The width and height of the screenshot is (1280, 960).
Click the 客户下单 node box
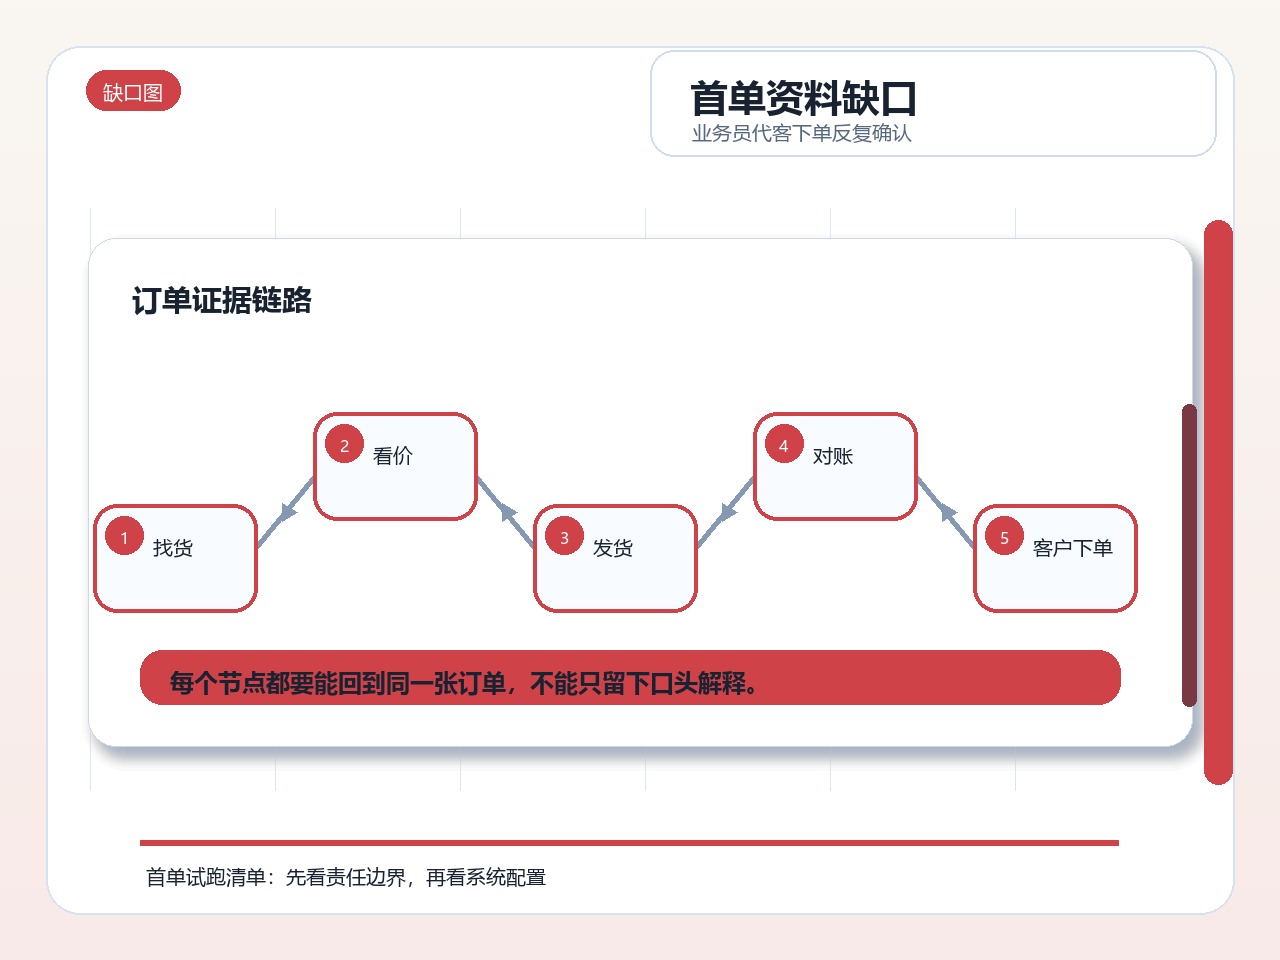(x=1055, y=558)
